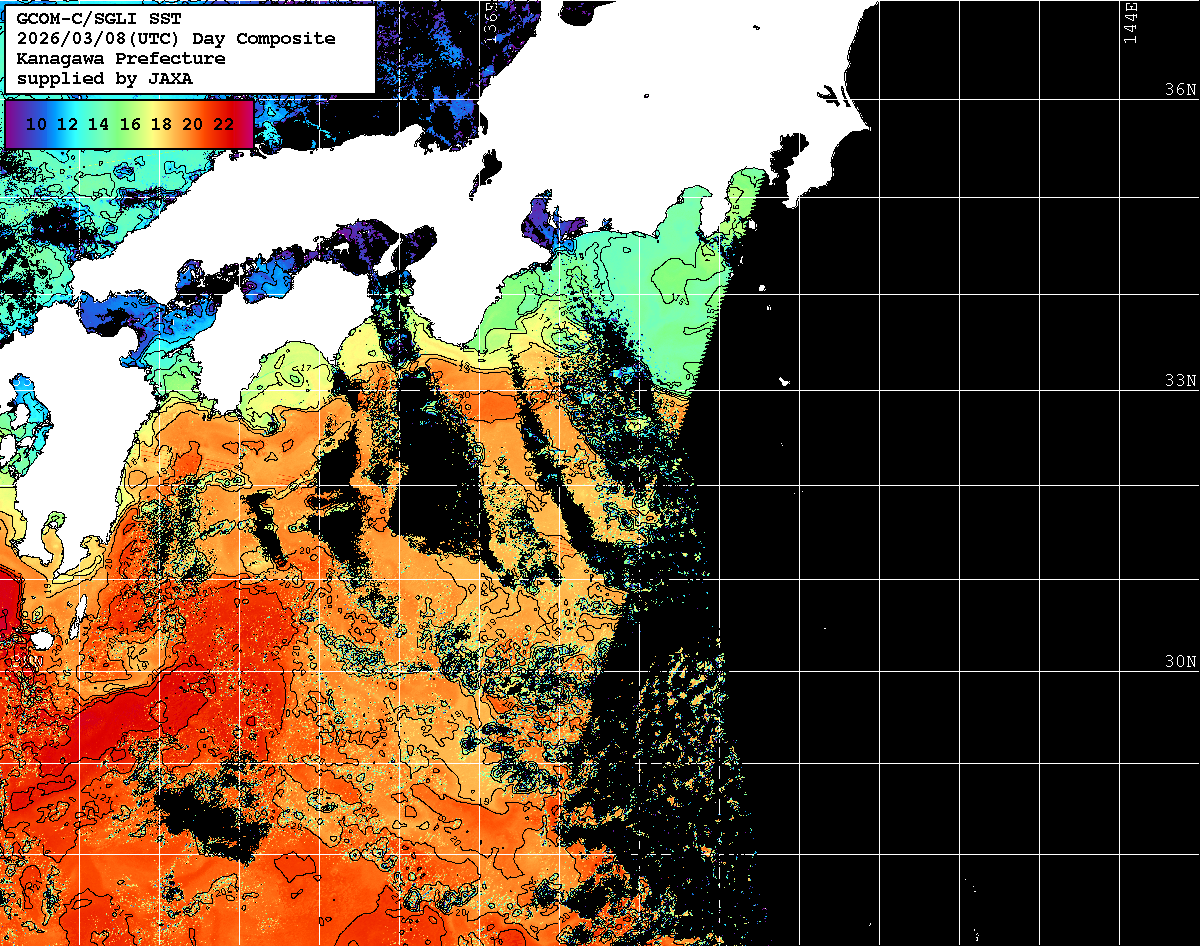1200x946 pixels.
Task: Click the 12 value on the color legend
Action: pos(67,124)
